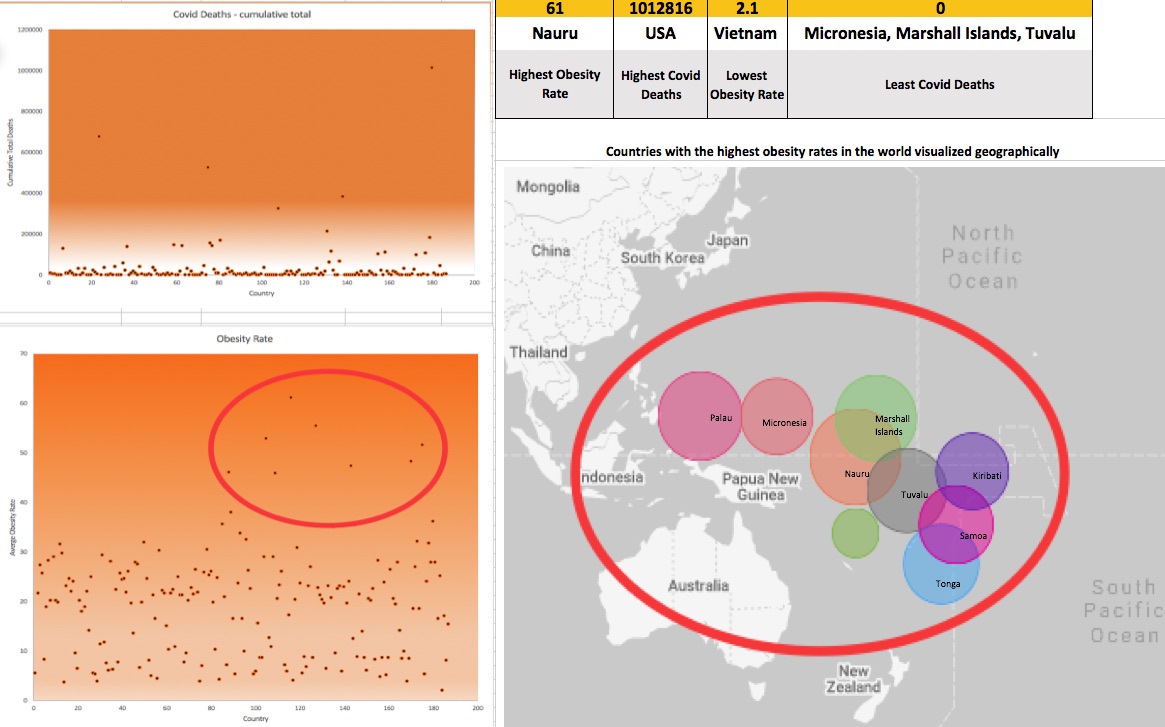Select the purple Kiribati bubble
This screenshot has height=727, width=1165.
(x=974, y=468)
